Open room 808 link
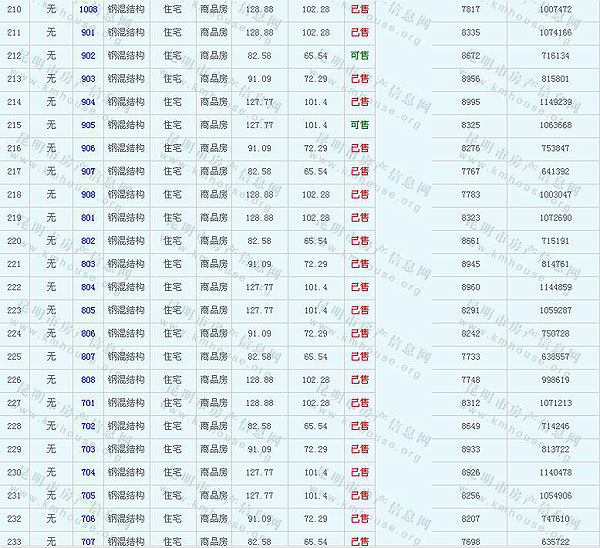The height and width of the screenshot is (548, 600). [88, 379]
